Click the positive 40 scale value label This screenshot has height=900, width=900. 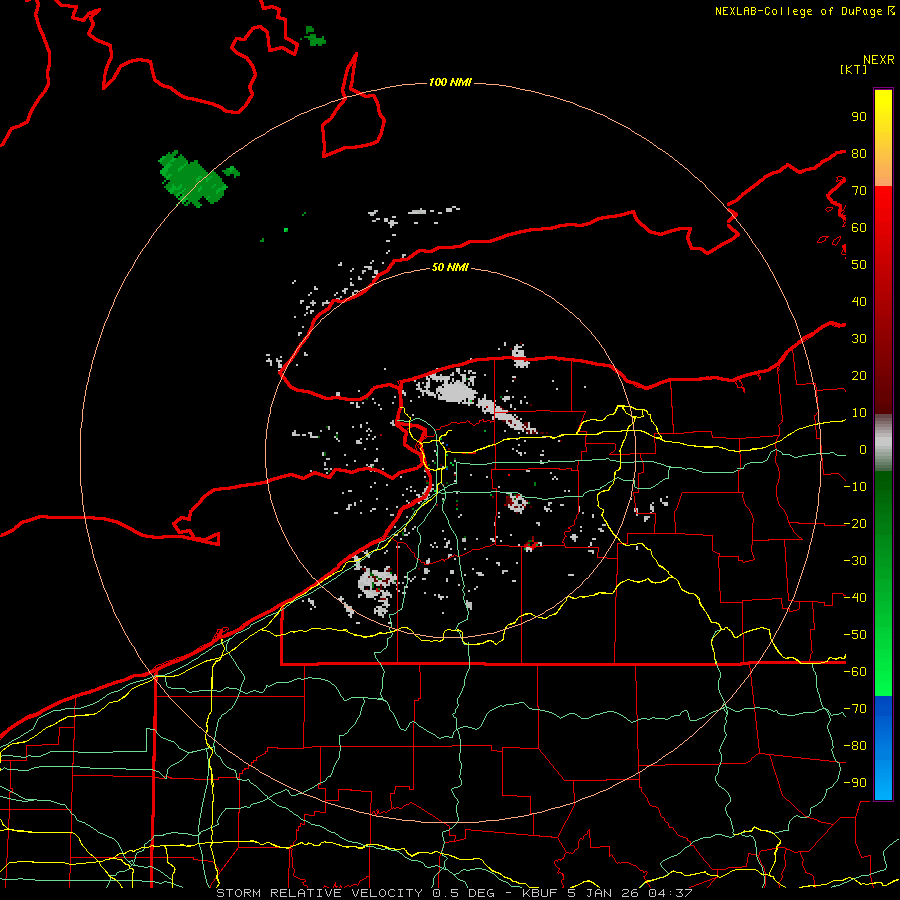coord(859,302)
